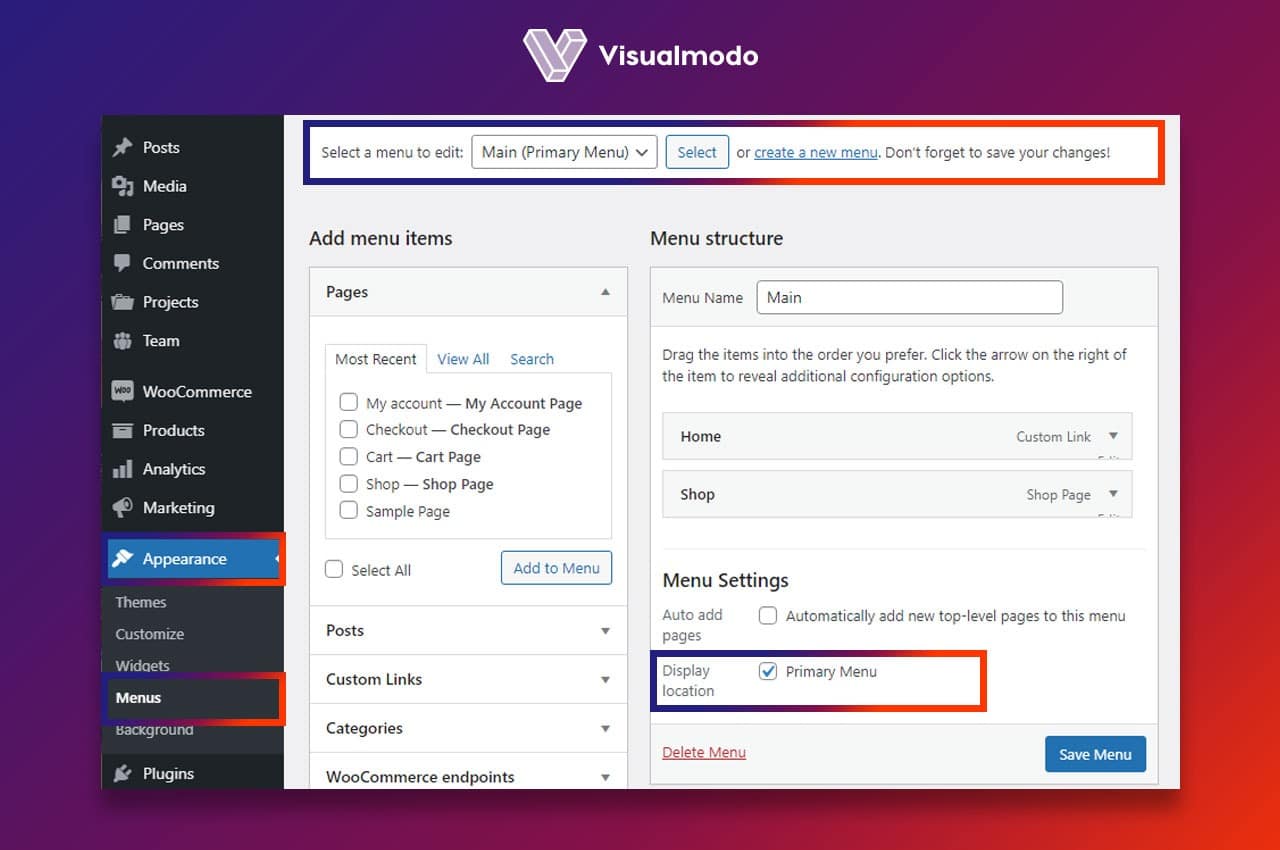Expand the Custom Links section

point(604,679)
